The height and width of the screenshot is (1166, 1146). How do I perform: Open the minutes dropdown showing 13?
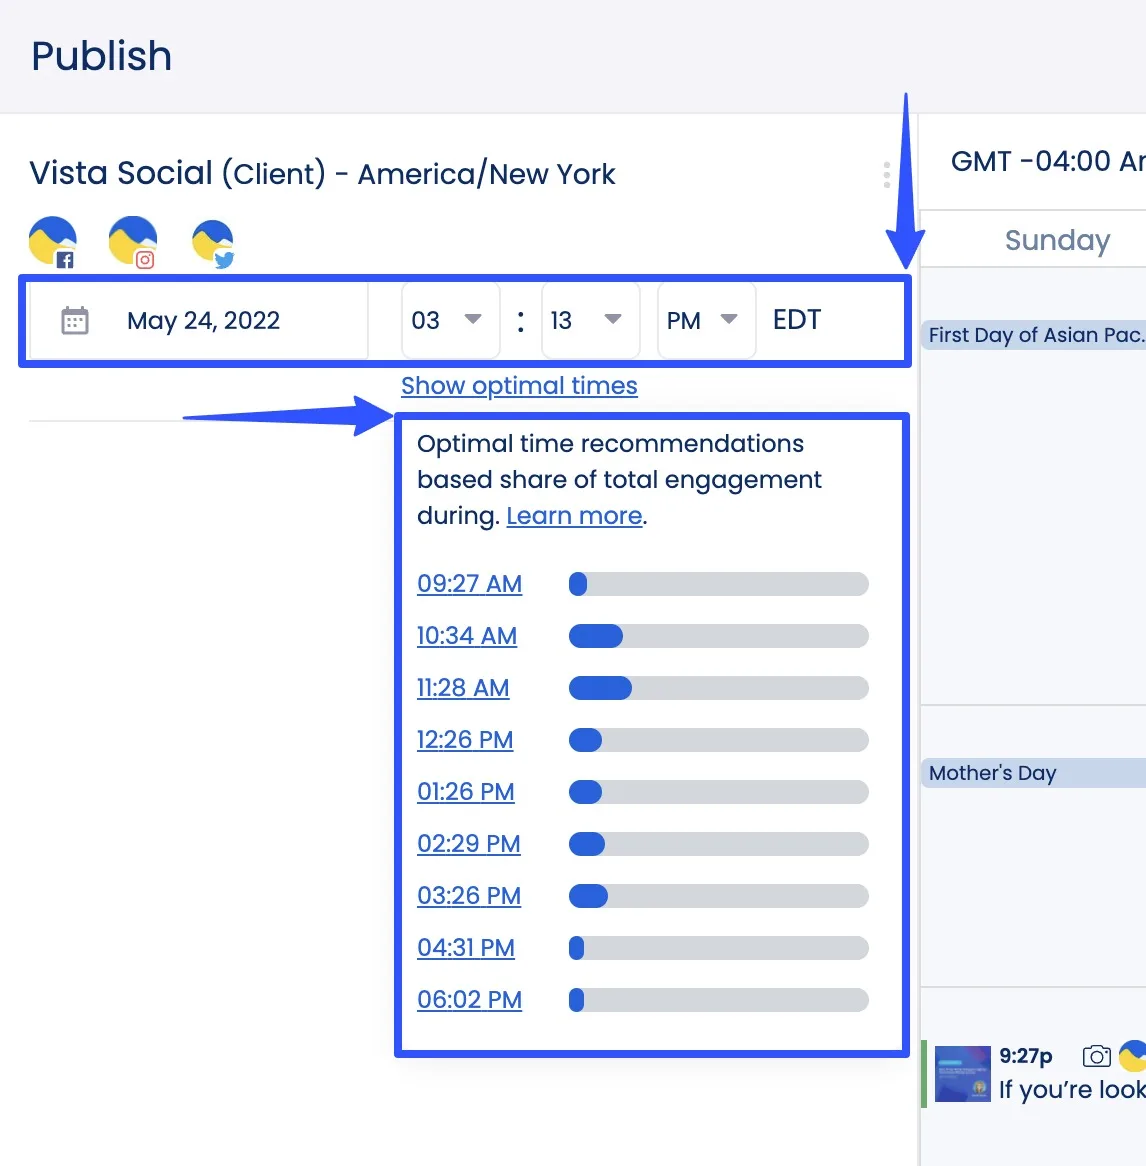point(589,321)
